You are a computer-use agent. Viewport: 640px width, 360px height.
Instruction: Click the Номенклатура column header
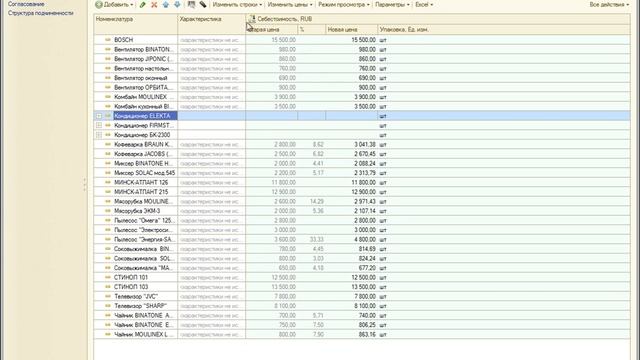point(136,24)
